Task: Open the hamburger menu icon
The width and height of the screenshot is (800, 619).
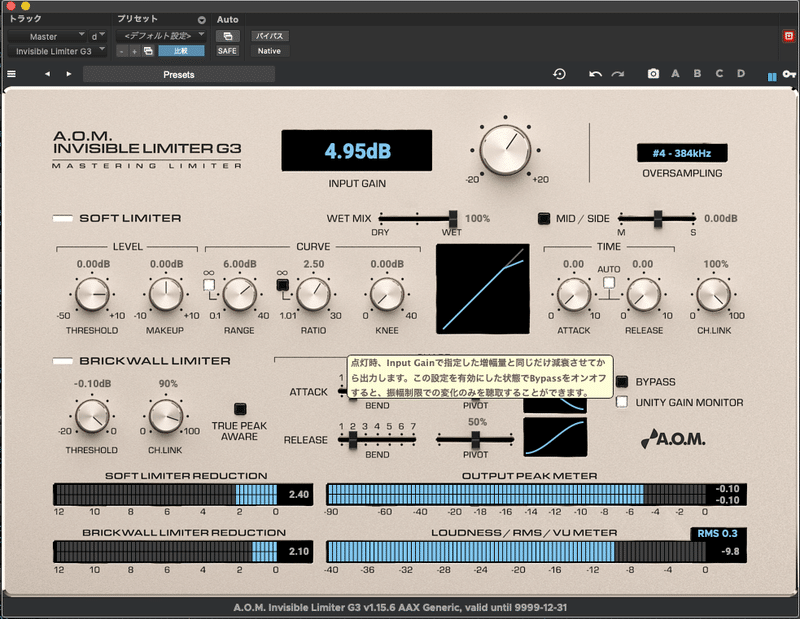Action: (x=11, y=74)
